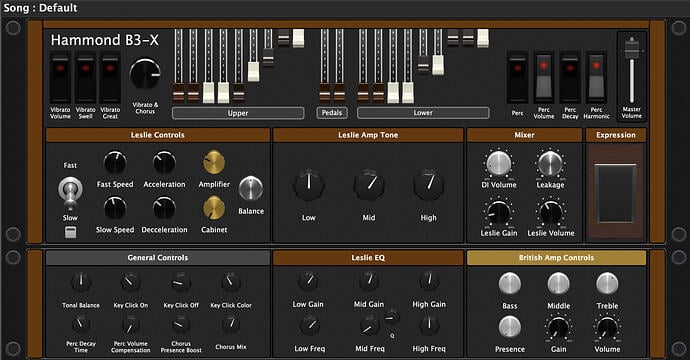Click the Key Click Color knob
This screenshot has width=690, height=360.
(231, 283)
